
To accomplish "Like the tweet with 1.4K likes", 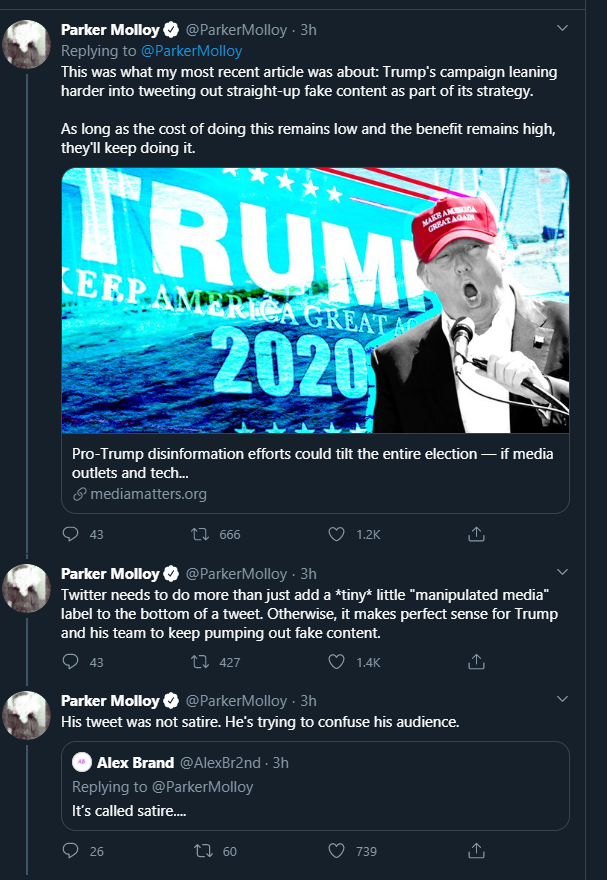I will pos(336,662).
